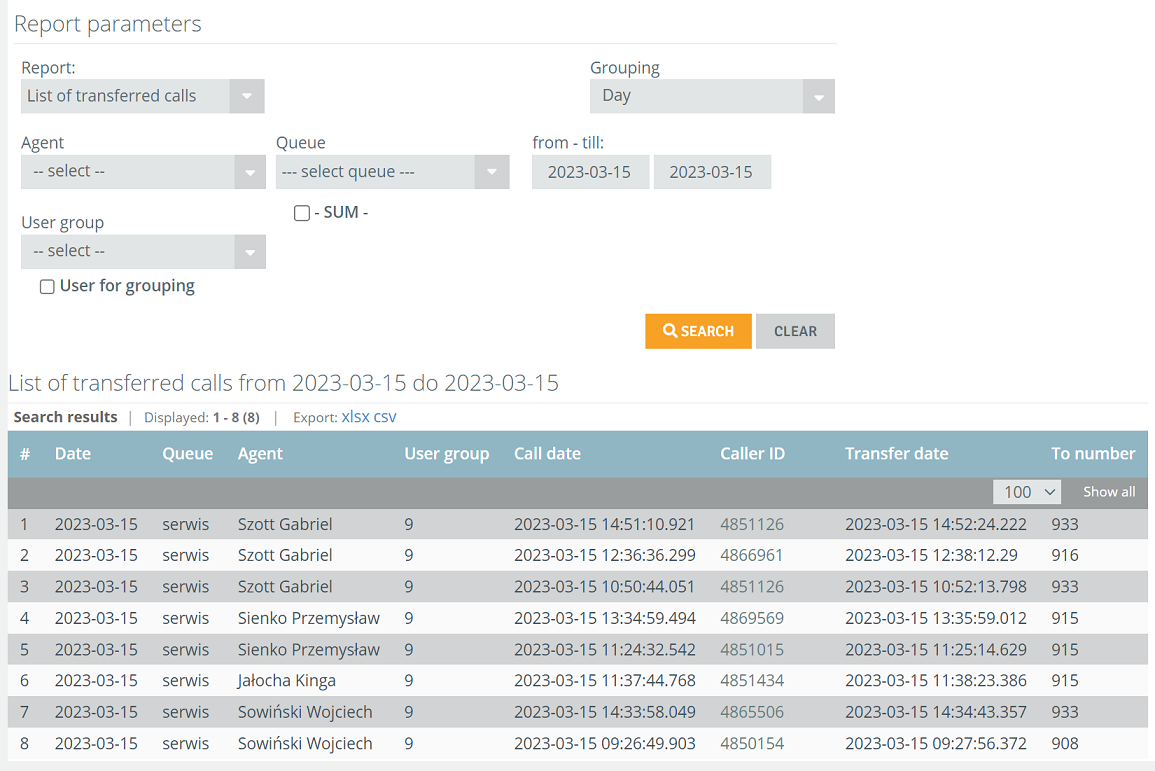This screenshot has height=771, width=1155.
Task: Click call date 2023-03-15 11:24:32.542
Action: click(x=605, y=649)
